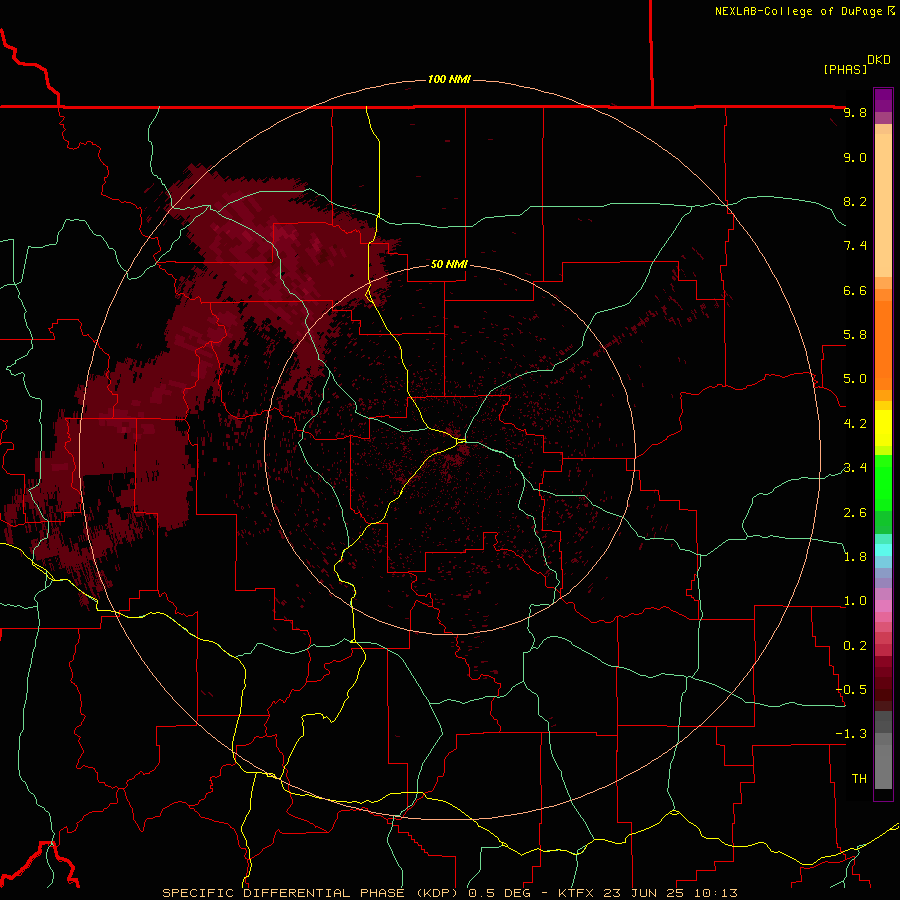This screenshot has width=900, height=900.
Task: Click the DKD [PHAS] legend title
Action: [856, 65]
